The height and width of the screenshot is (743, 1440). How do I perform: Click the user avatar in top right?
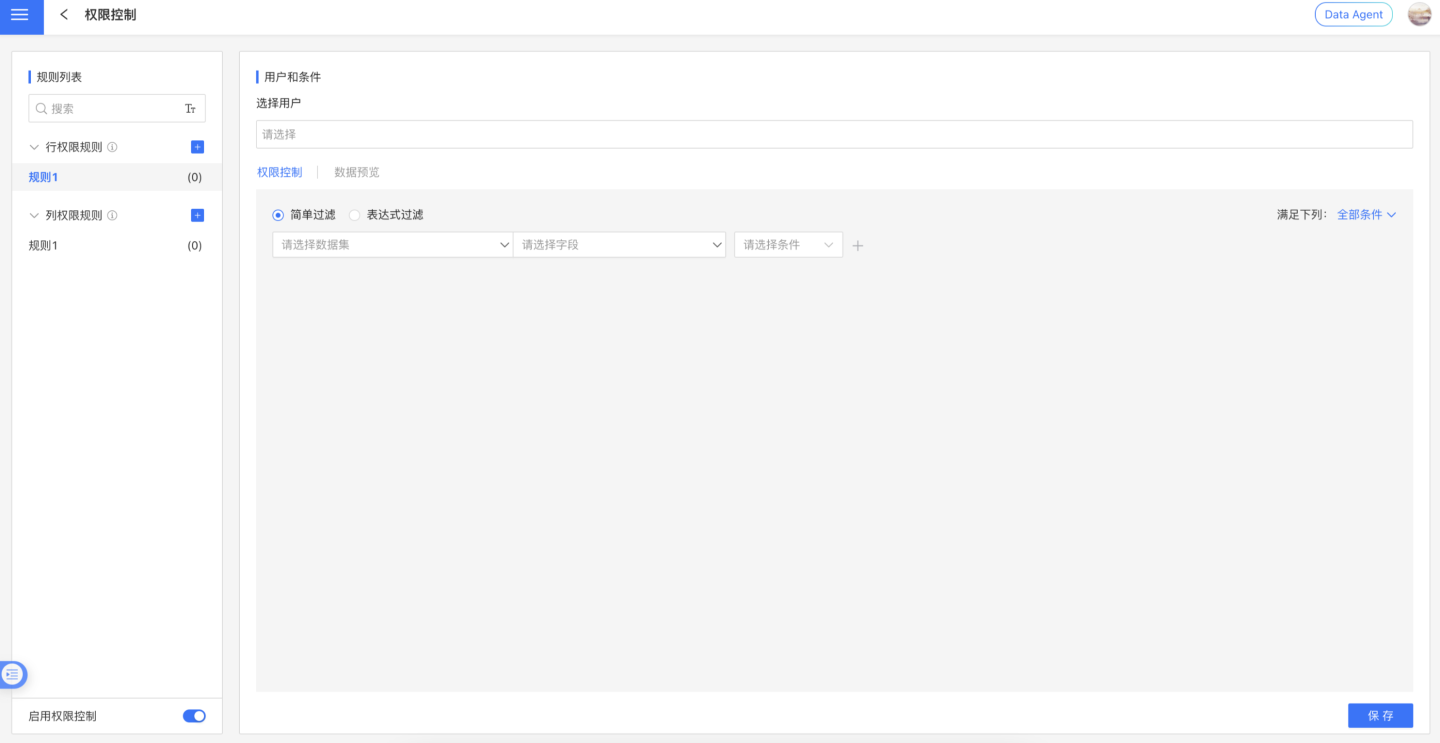1419,15
